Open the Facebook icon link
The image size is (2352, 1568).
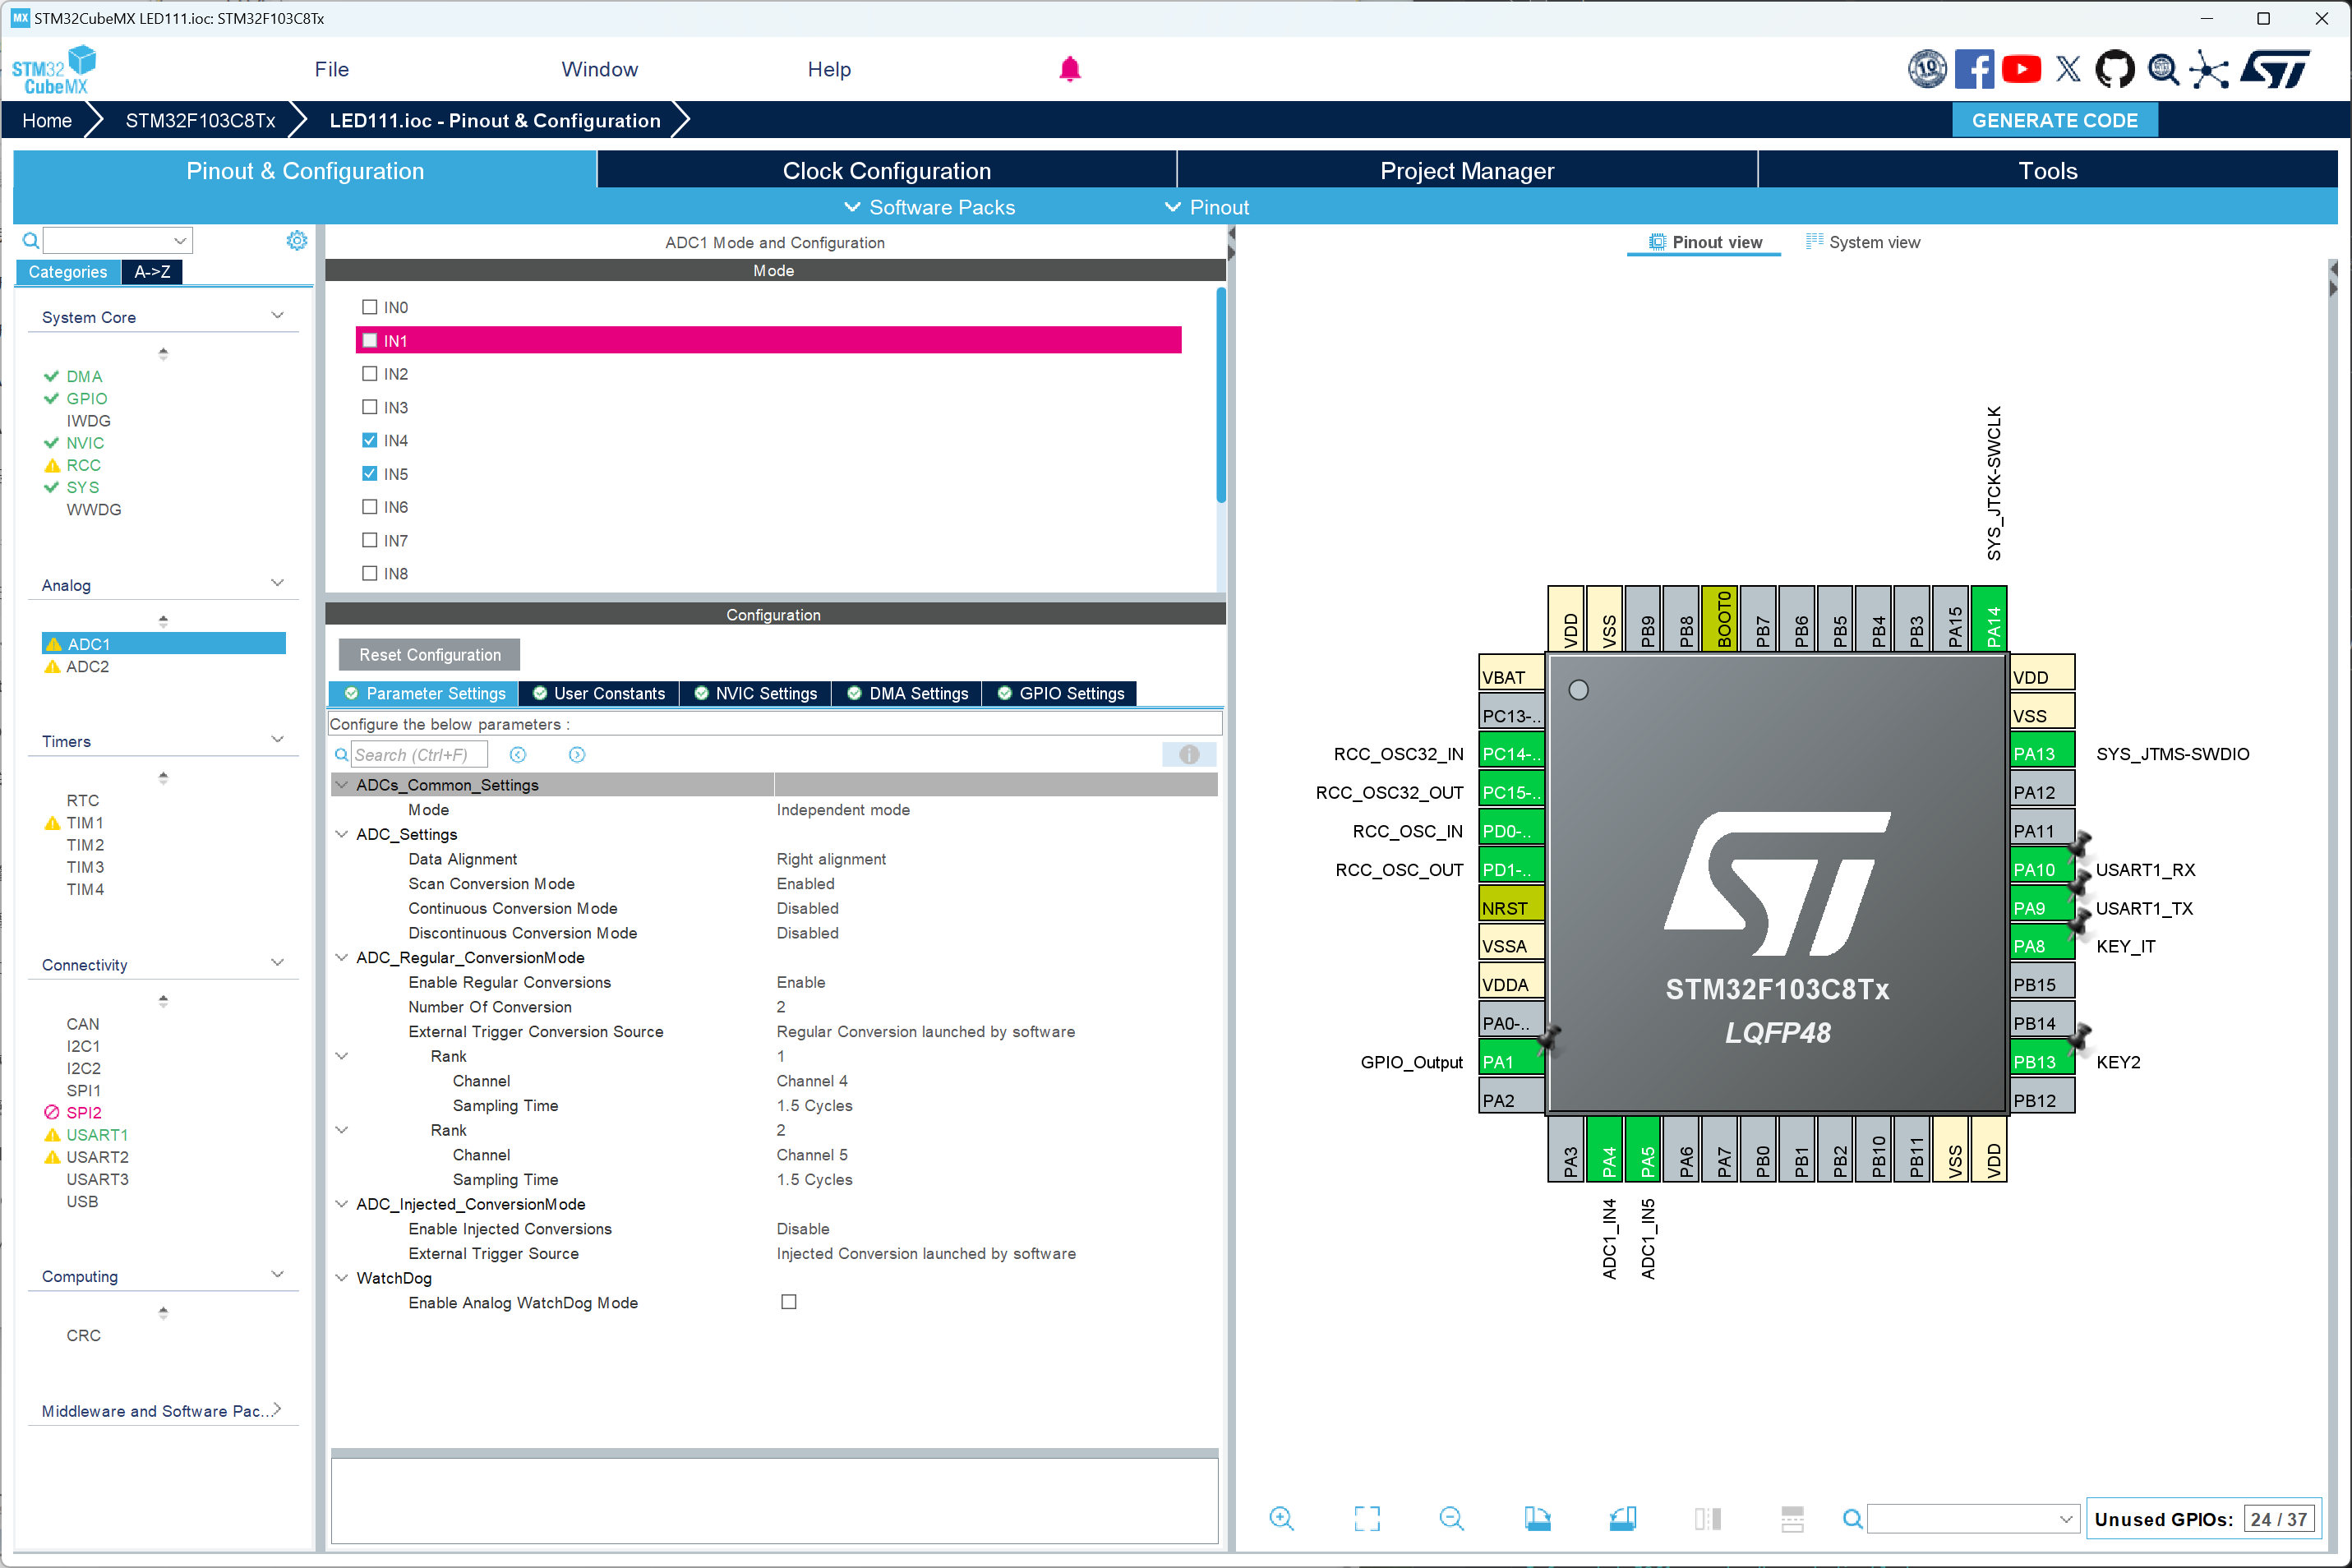tap(1974, 69)
